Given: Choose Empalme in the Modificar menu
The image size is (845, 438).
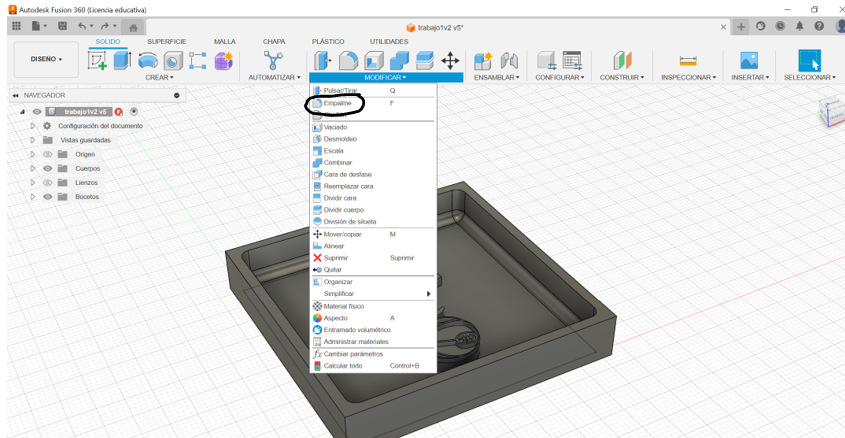Looking at the screenshot, I should 373,103.
